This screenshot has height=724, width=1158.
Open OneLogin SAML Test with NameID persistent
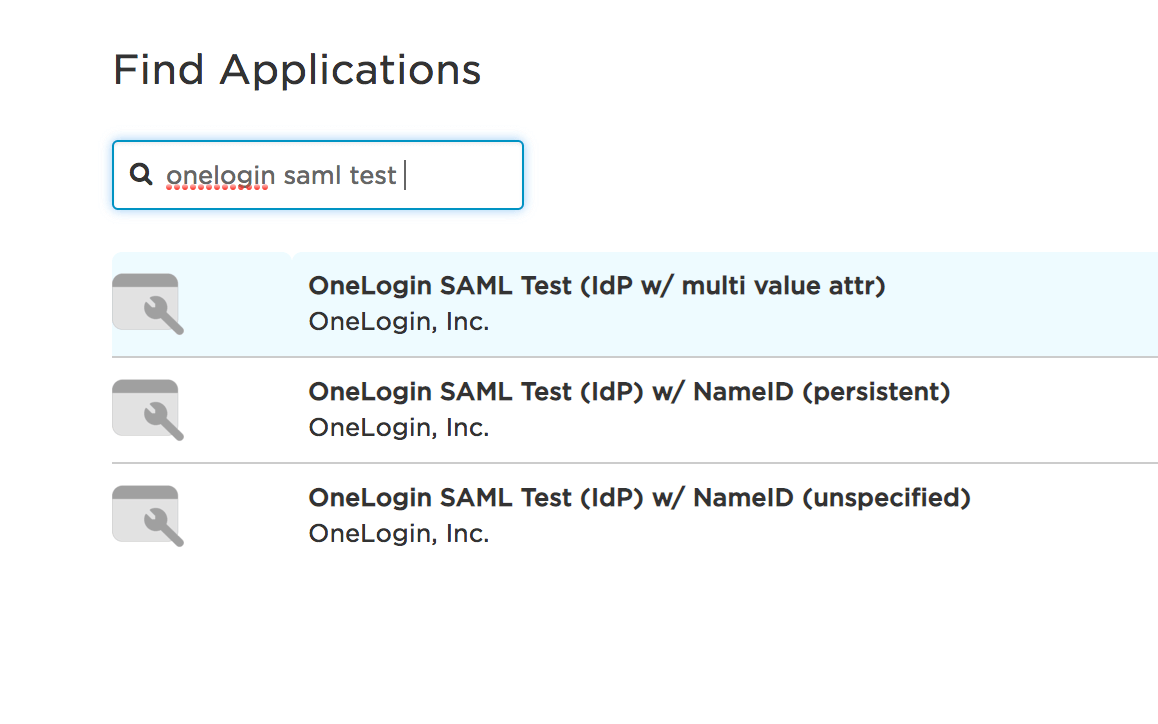point(628,391)
